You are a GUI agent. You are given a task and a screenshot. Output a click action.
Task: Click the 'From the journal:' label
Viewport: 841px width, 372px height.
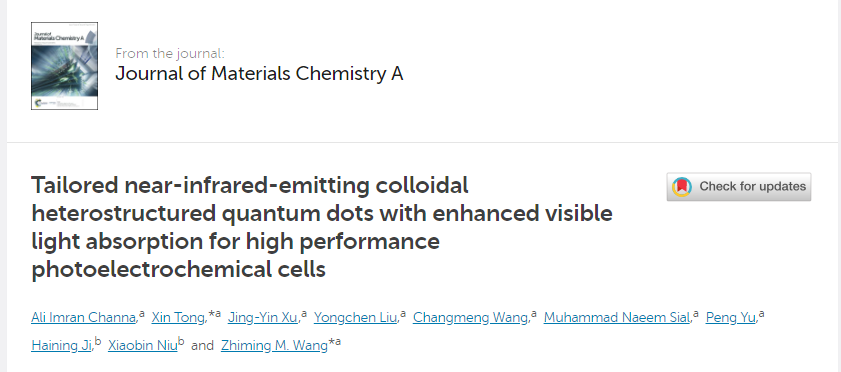coord(170,54)
